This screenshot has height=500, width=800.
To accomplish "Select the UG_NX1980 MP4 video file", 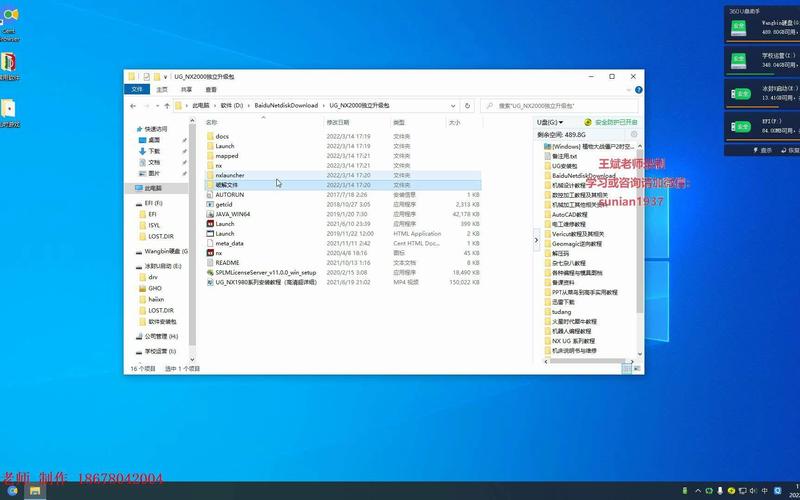I will [266, 282].
